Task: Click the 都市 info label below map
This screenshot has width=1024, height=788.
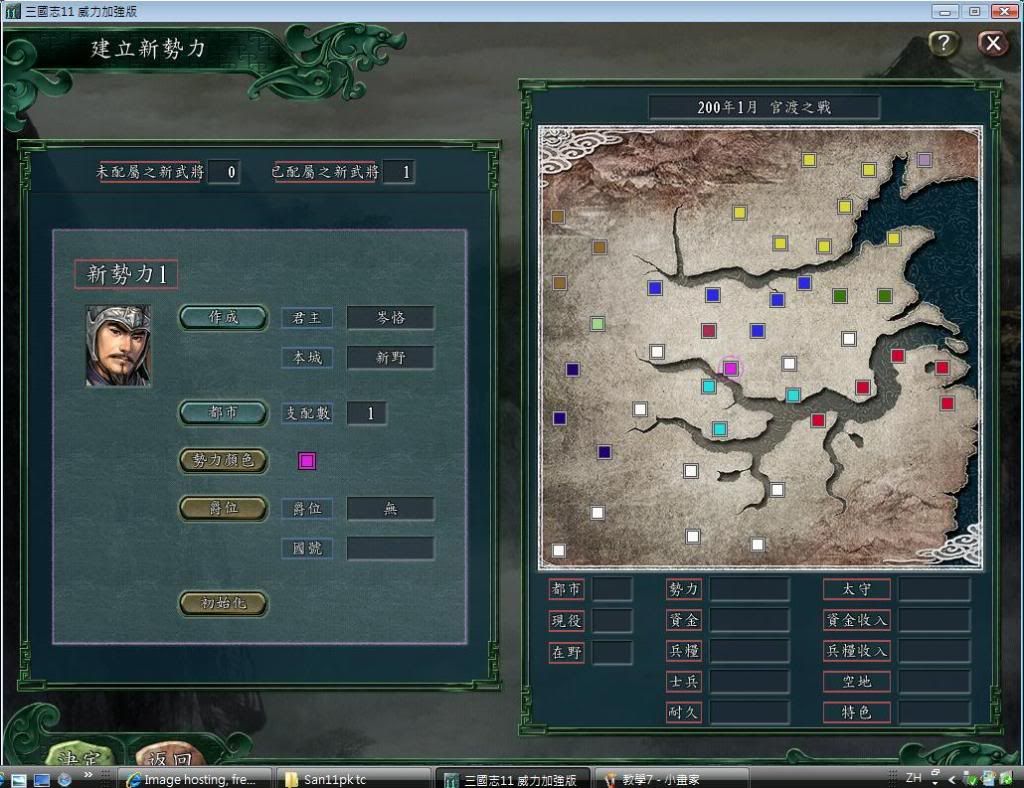Action: tap(566, 590)
